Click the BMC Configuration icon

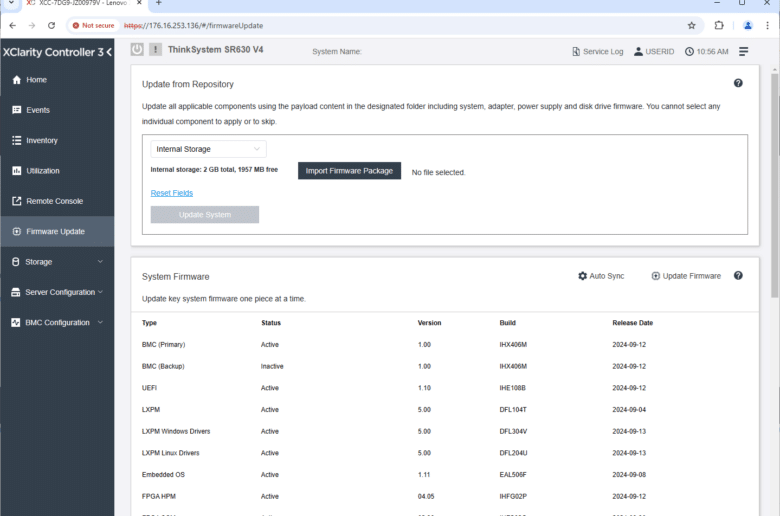click(15, 322)
